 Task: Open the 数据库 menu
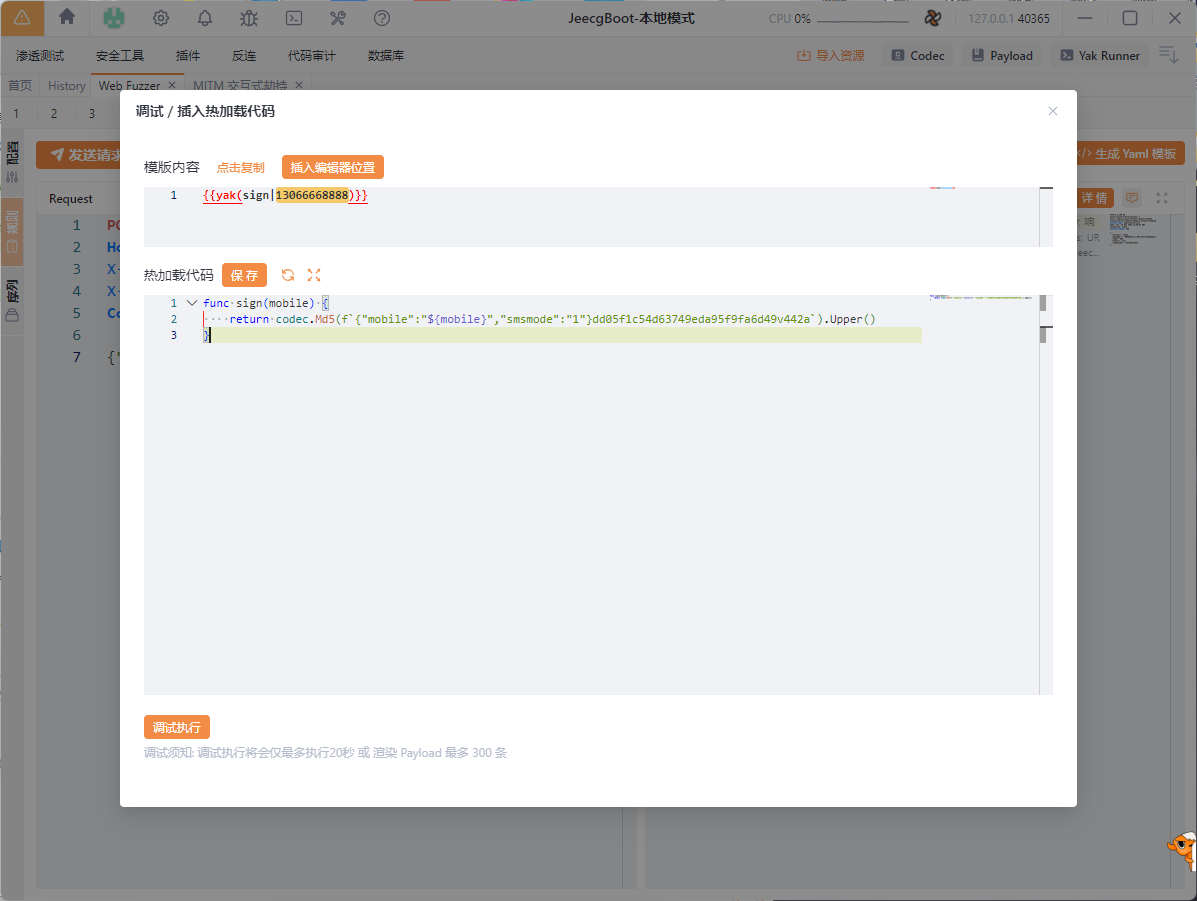(386, 56)
